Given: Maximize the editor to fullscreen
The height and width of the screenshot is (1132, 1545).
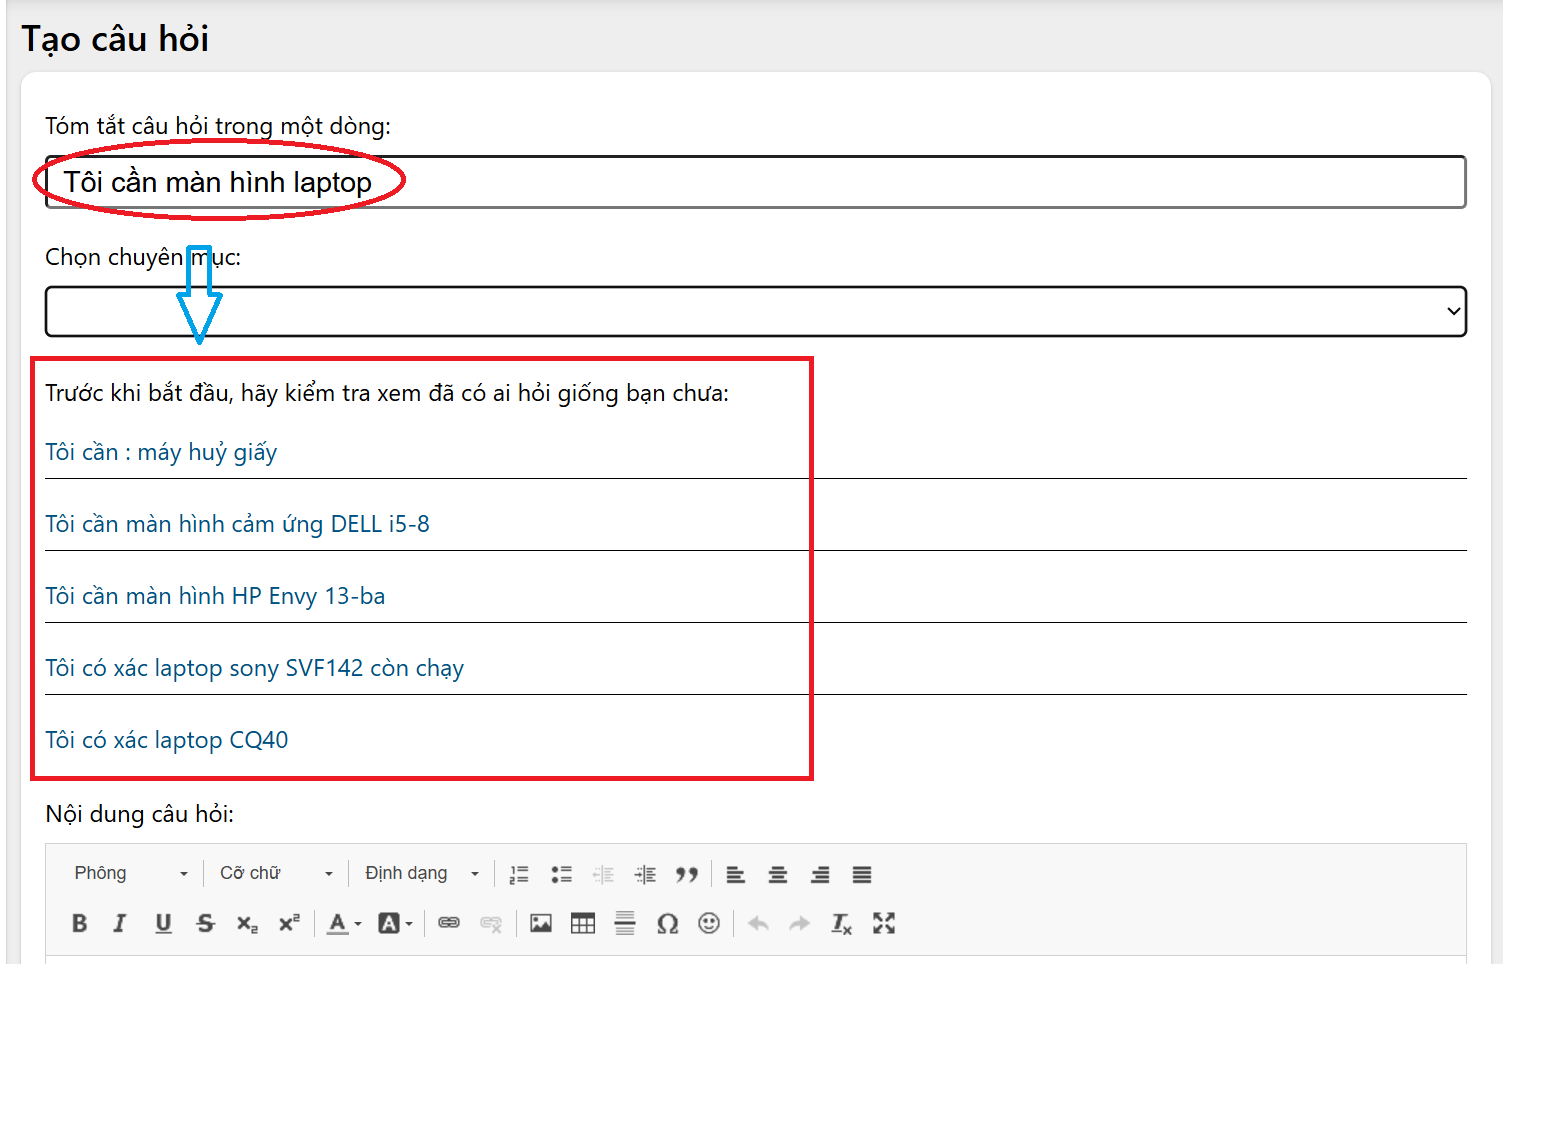Looking at the screenshot, I should click(x=883, y=923).
